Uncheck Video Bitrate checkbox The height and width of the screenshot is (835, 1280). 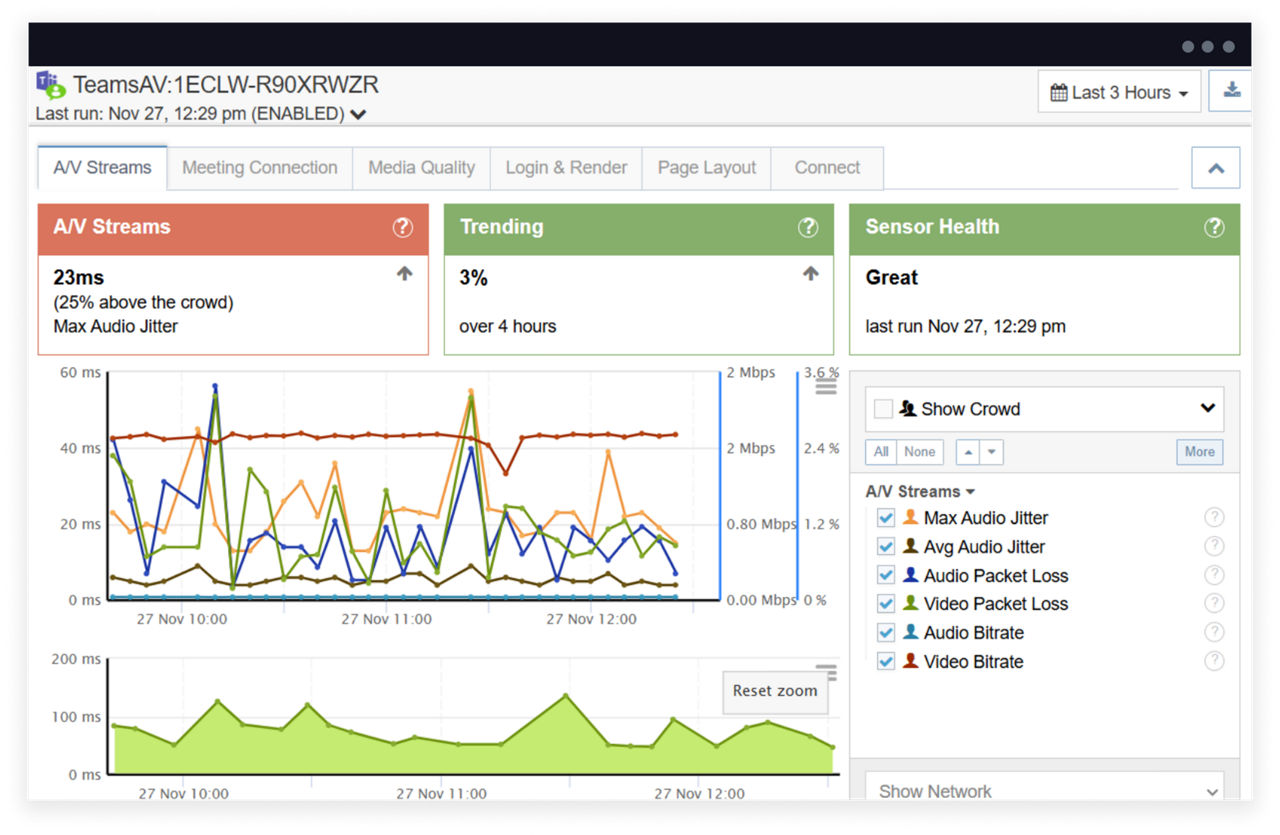885,661
